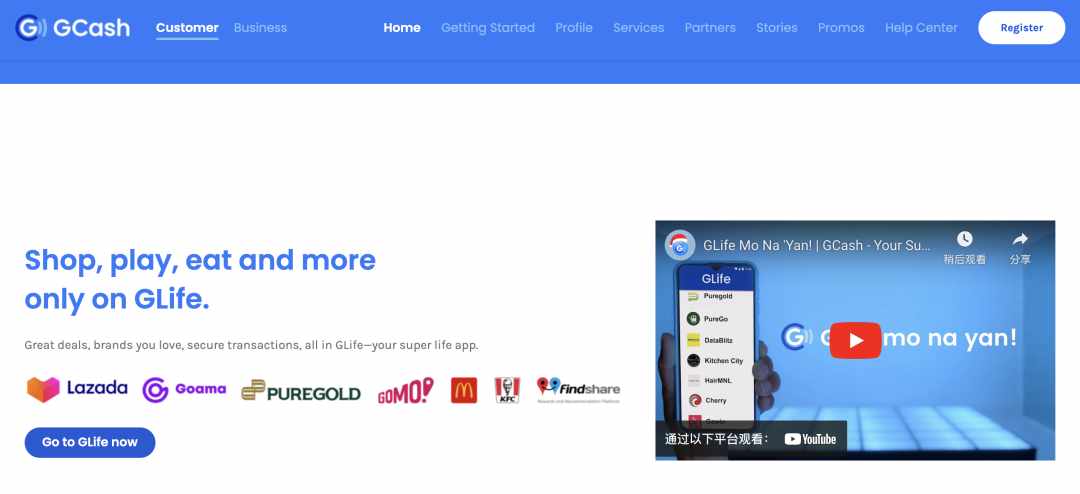This screenshot has height=494, width=1080.
Task: Click the Register button
Action: (x=1021, y=28)
